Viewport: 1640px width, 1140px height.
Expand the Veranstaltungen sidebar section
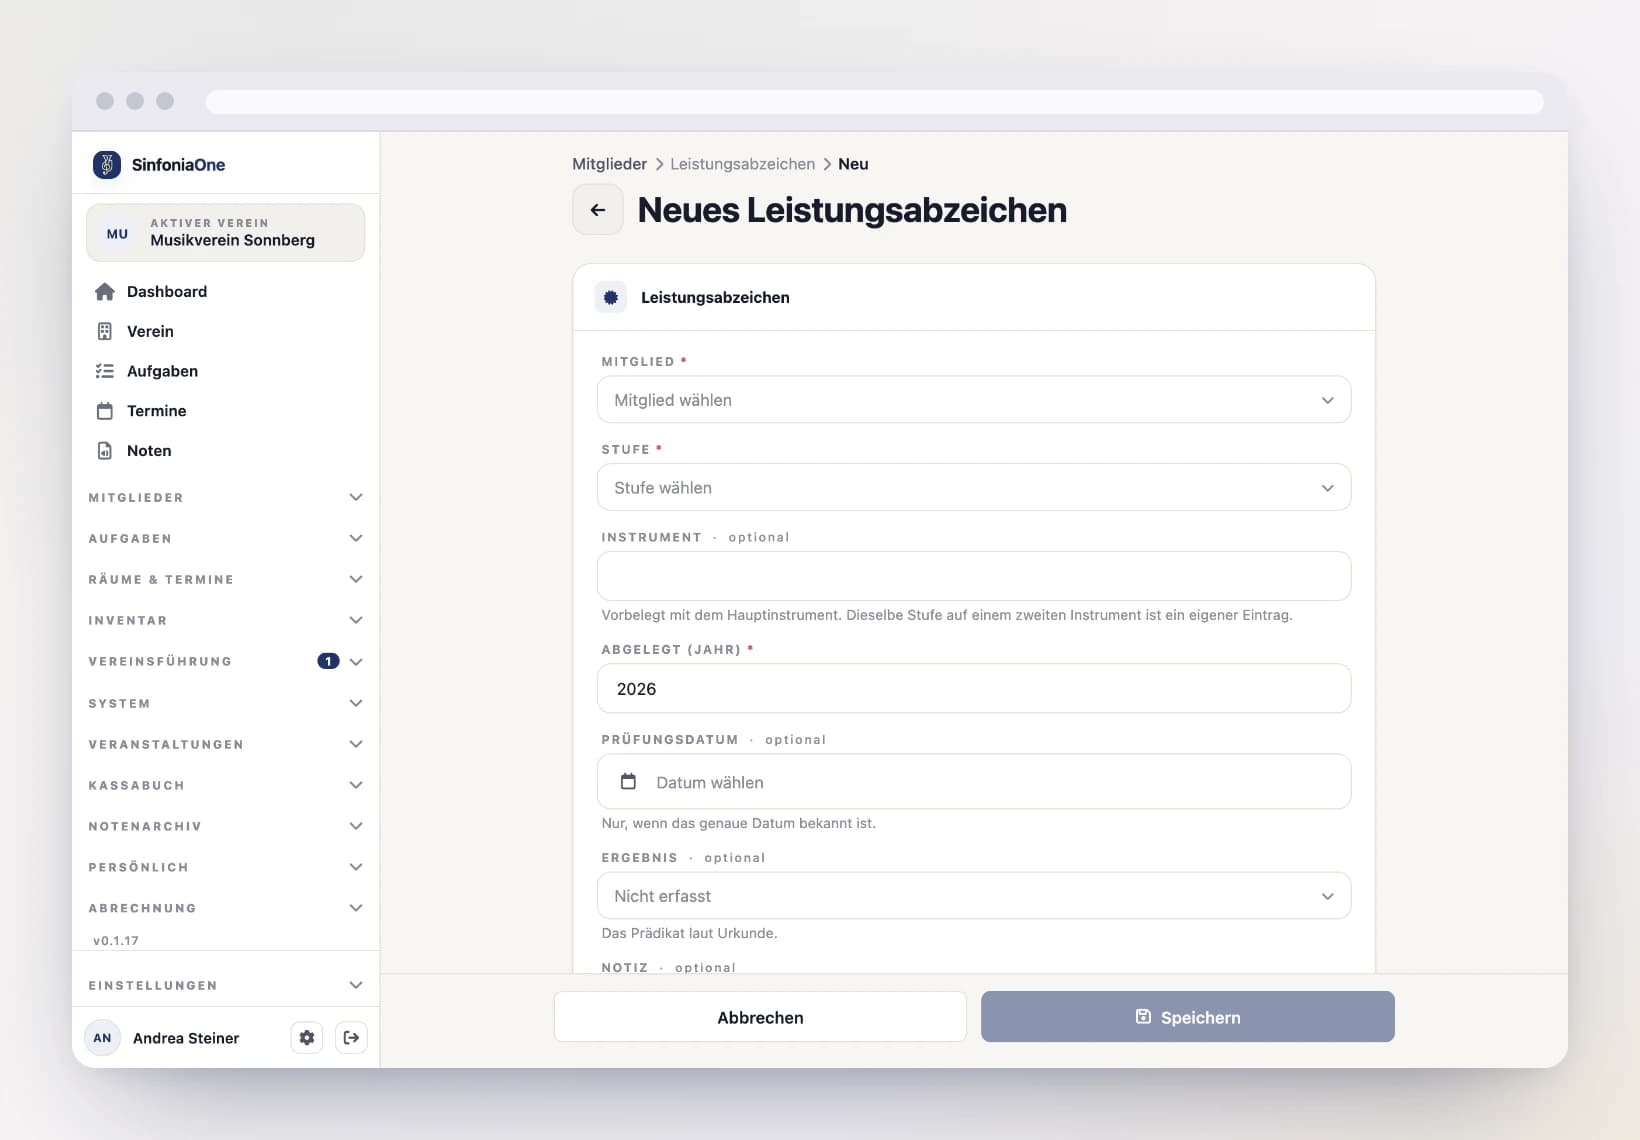point(226,745)
